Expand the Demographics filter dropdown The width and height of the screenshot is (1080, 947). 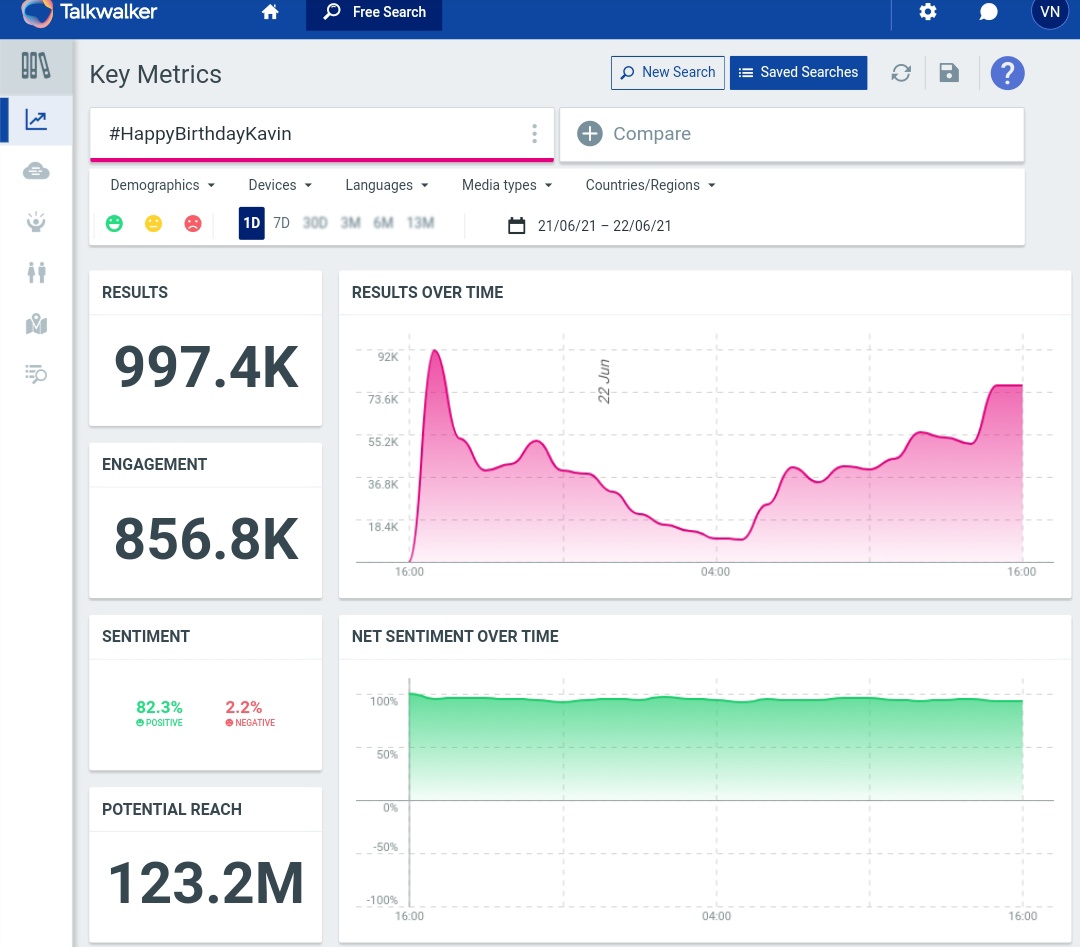click(163, 185)
